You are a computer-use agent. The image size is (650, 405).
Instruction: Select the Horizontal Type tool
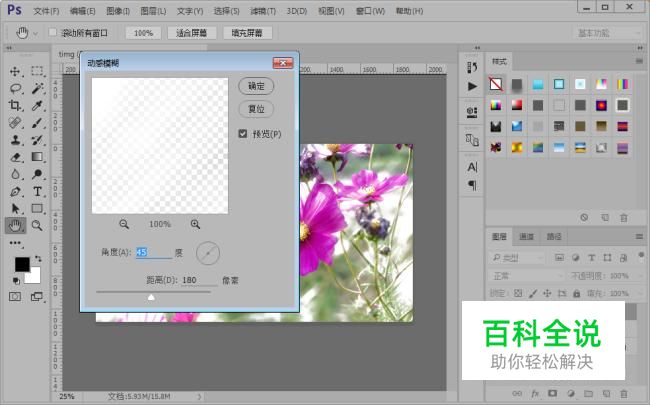point(37,192)
